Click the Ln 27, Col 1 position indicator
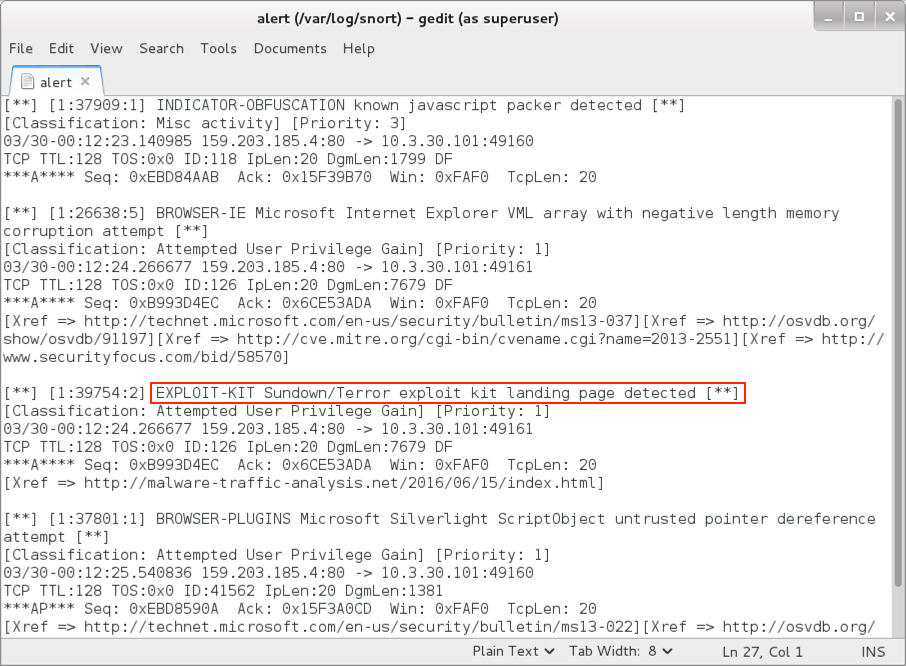906x666 pixels. click(762, 652)
